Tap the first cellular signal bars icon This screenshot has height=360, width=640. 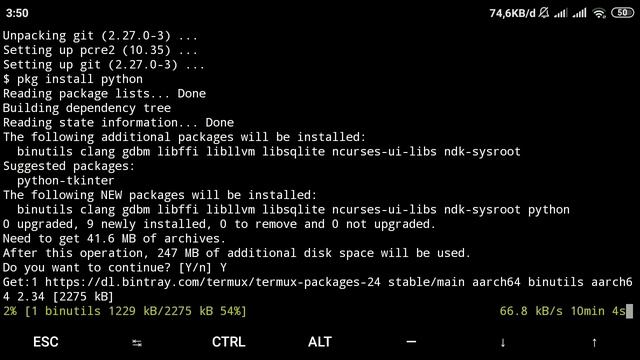point(561,13)
